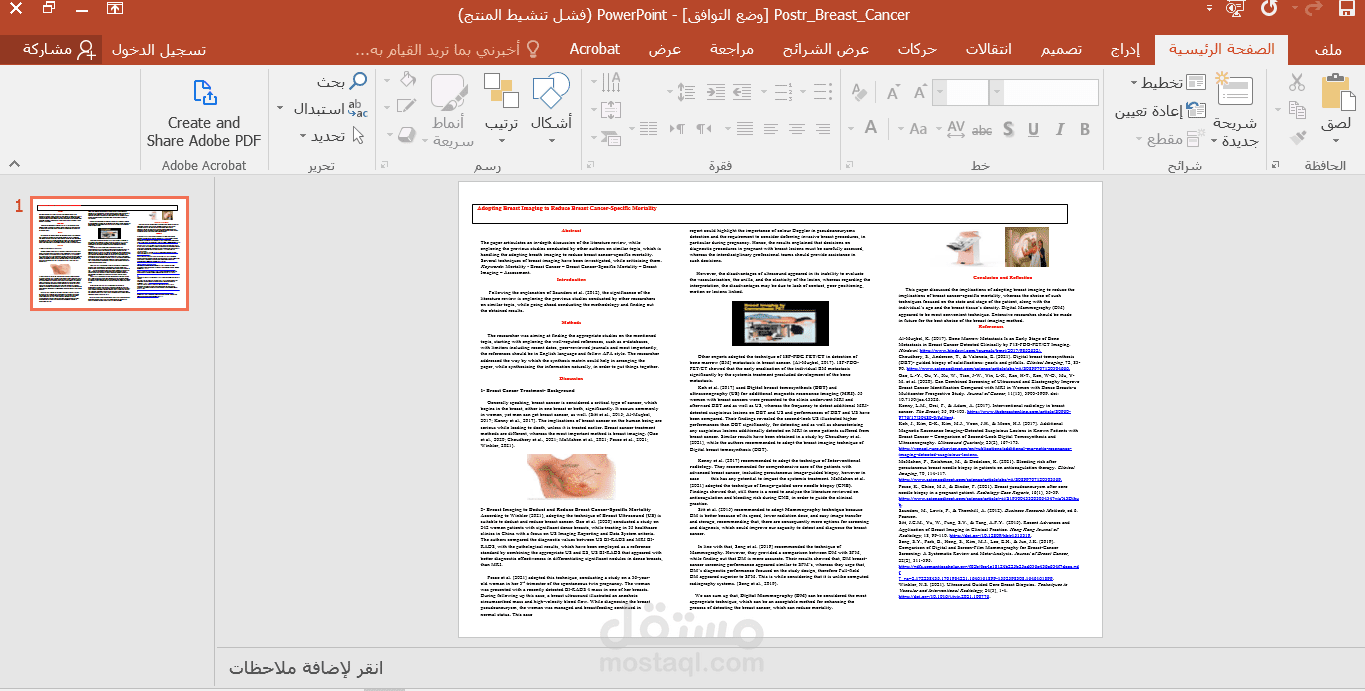This screenshot has width=1365, height=691.
Task: Toggle Text Shadow (S)
Action: [x=1007, y=129]
